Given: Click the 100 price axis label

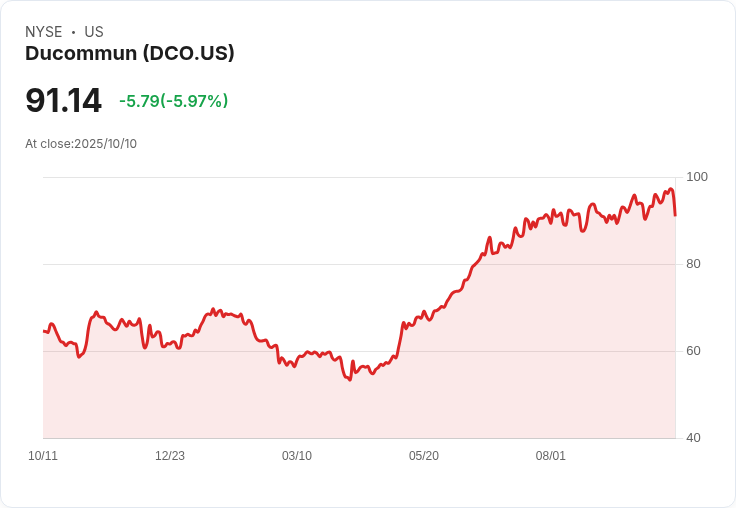Looking at the screenshot, I should pyautogui.click(x=697, y=177).
